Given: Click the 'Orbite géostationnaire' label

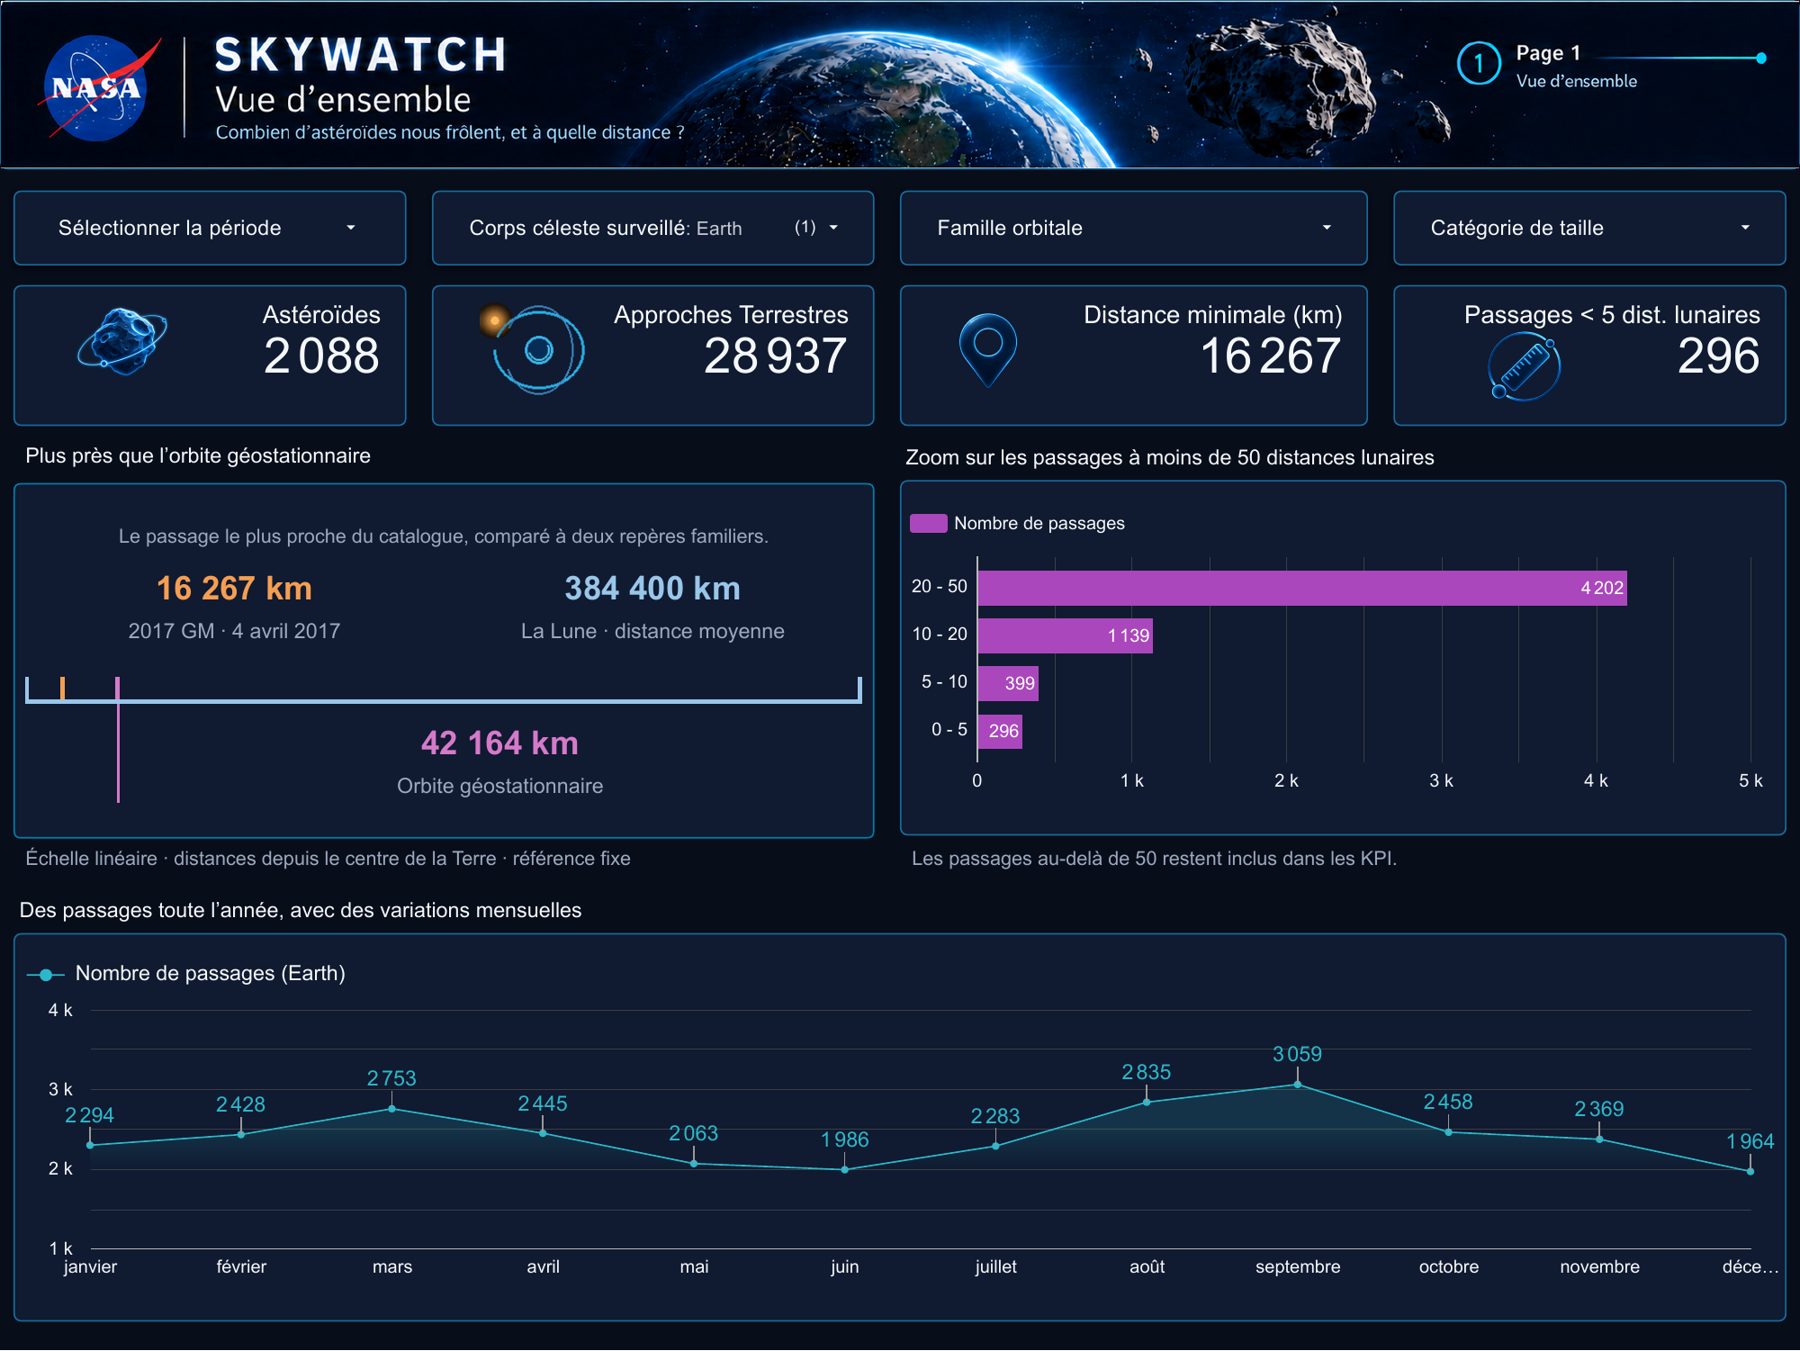Looking at the screenshot, I should pyautogui.click(x=500, y=786).
